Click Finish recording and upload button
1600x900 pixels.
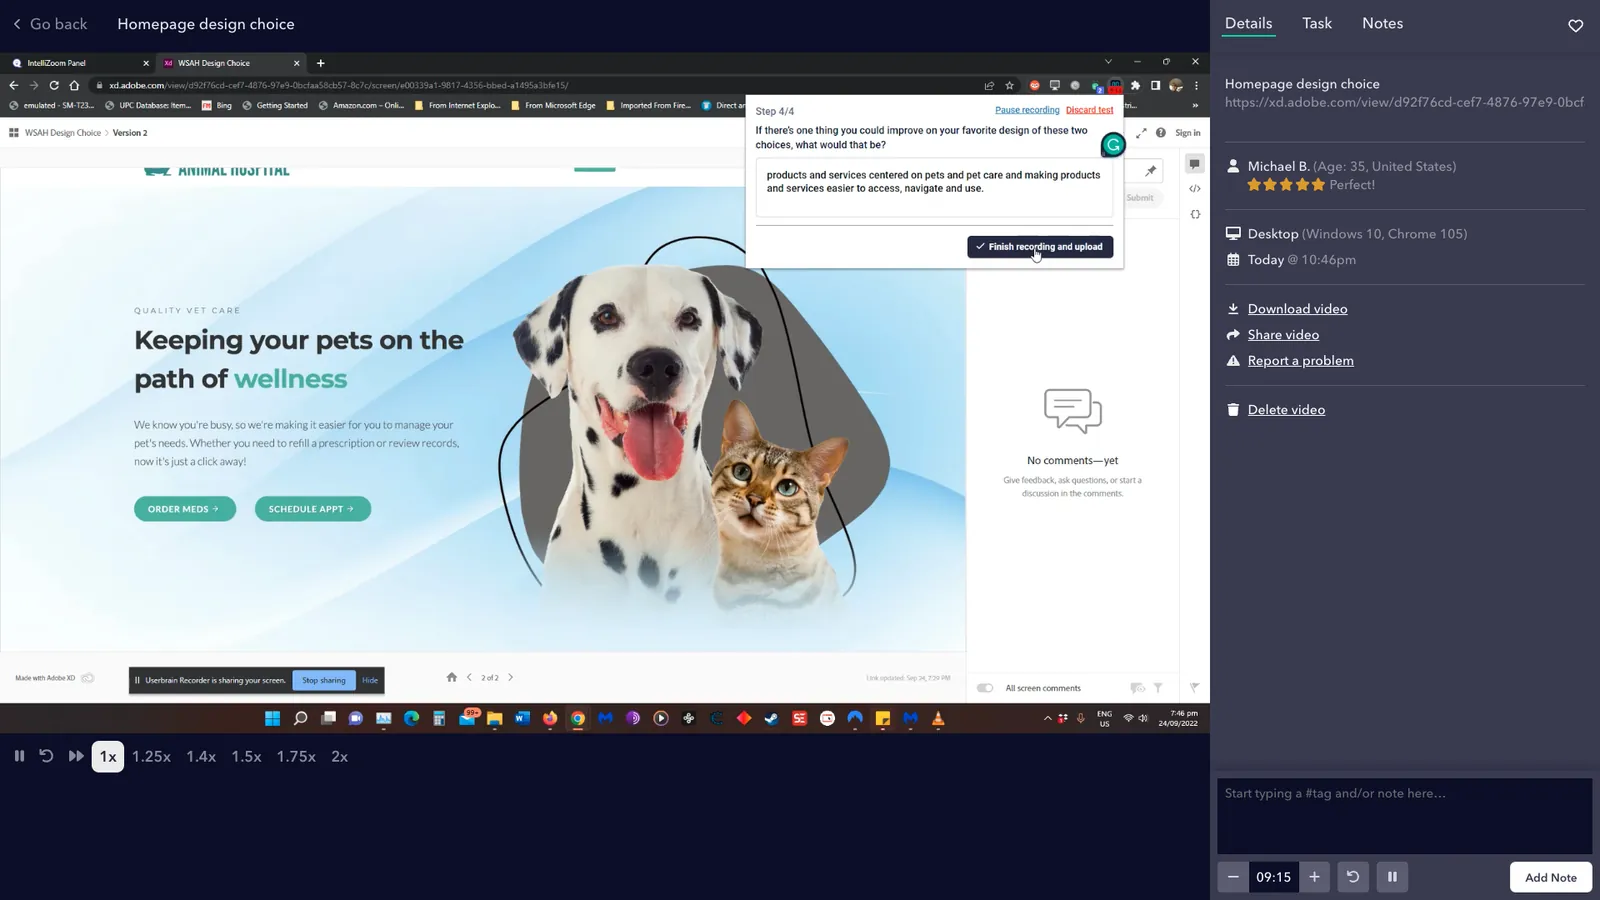tap(1040, 247)
